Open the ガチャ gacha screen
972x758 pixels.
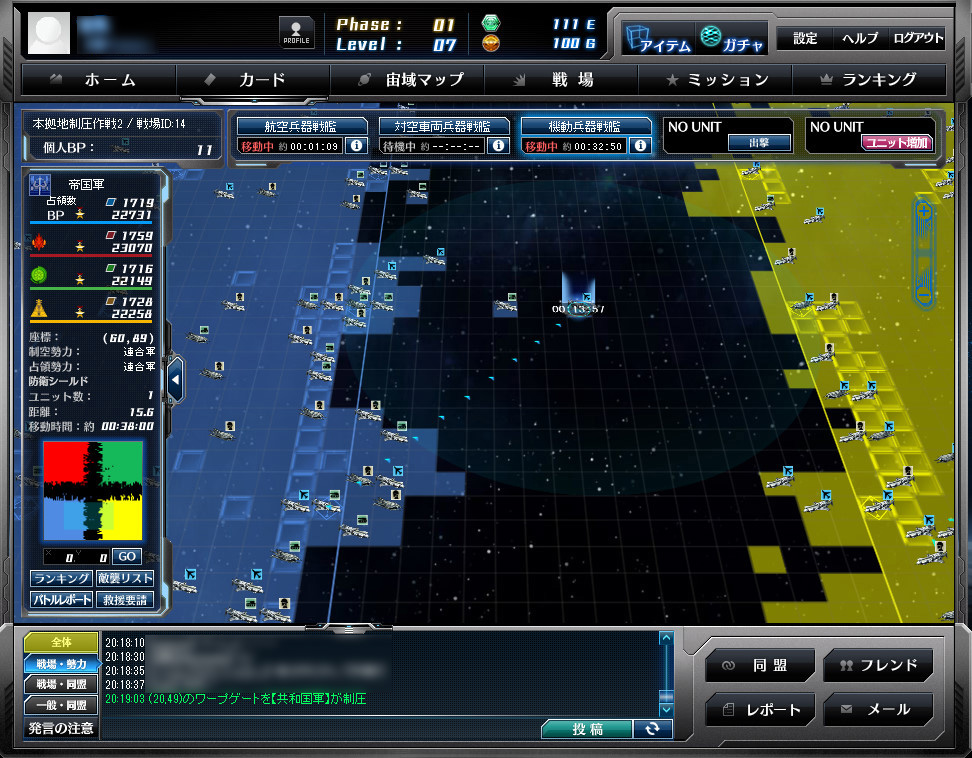click(732, 38)
